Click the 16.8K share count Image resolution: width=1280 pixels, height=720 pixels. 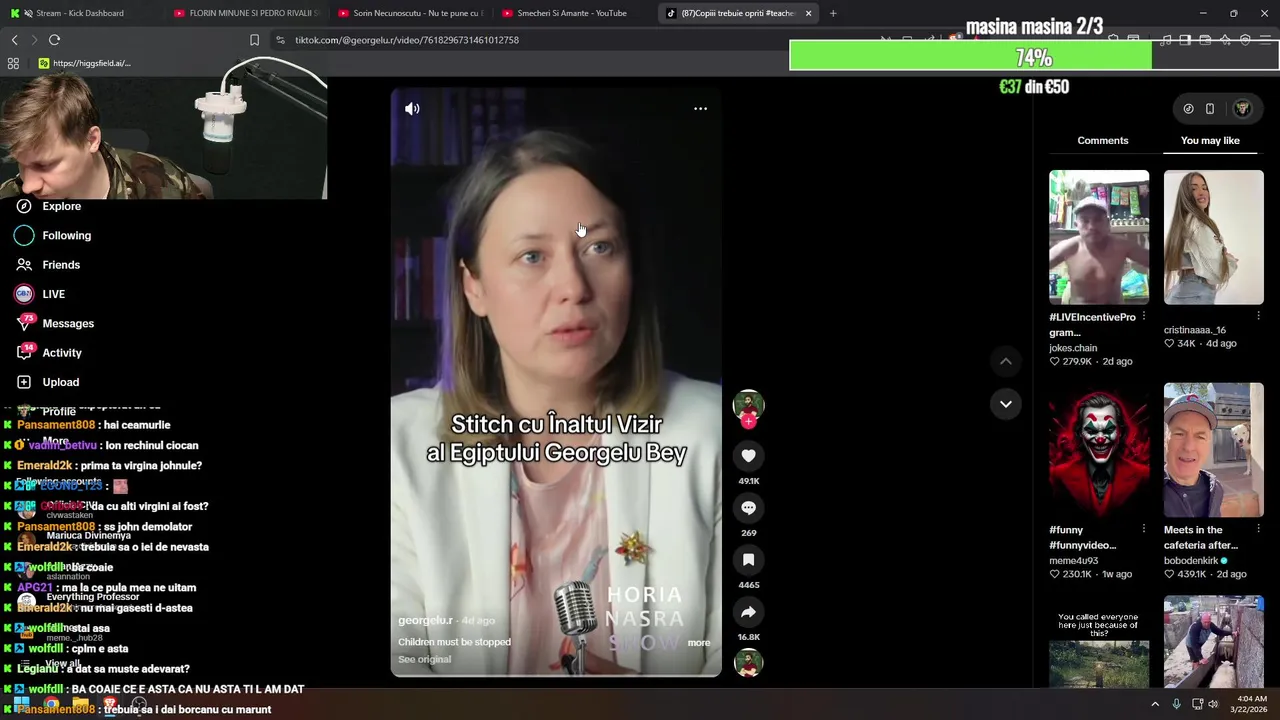click(748, 637)
